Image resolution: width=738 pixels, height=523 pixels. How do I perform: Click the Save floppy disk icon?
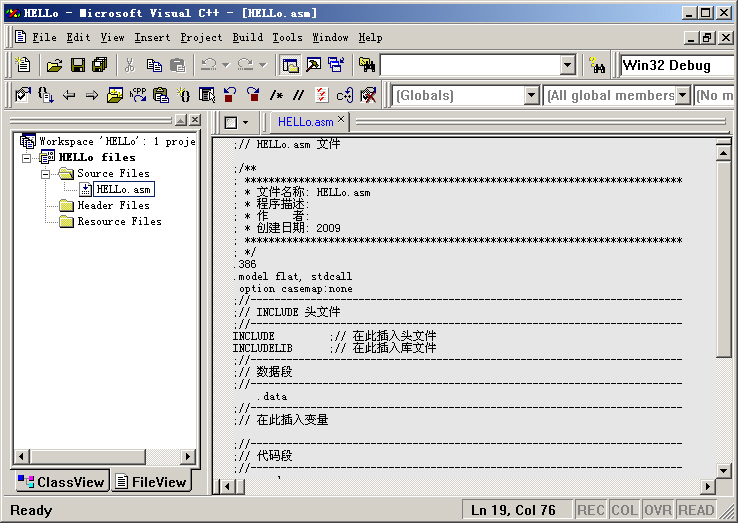point(78,65)
